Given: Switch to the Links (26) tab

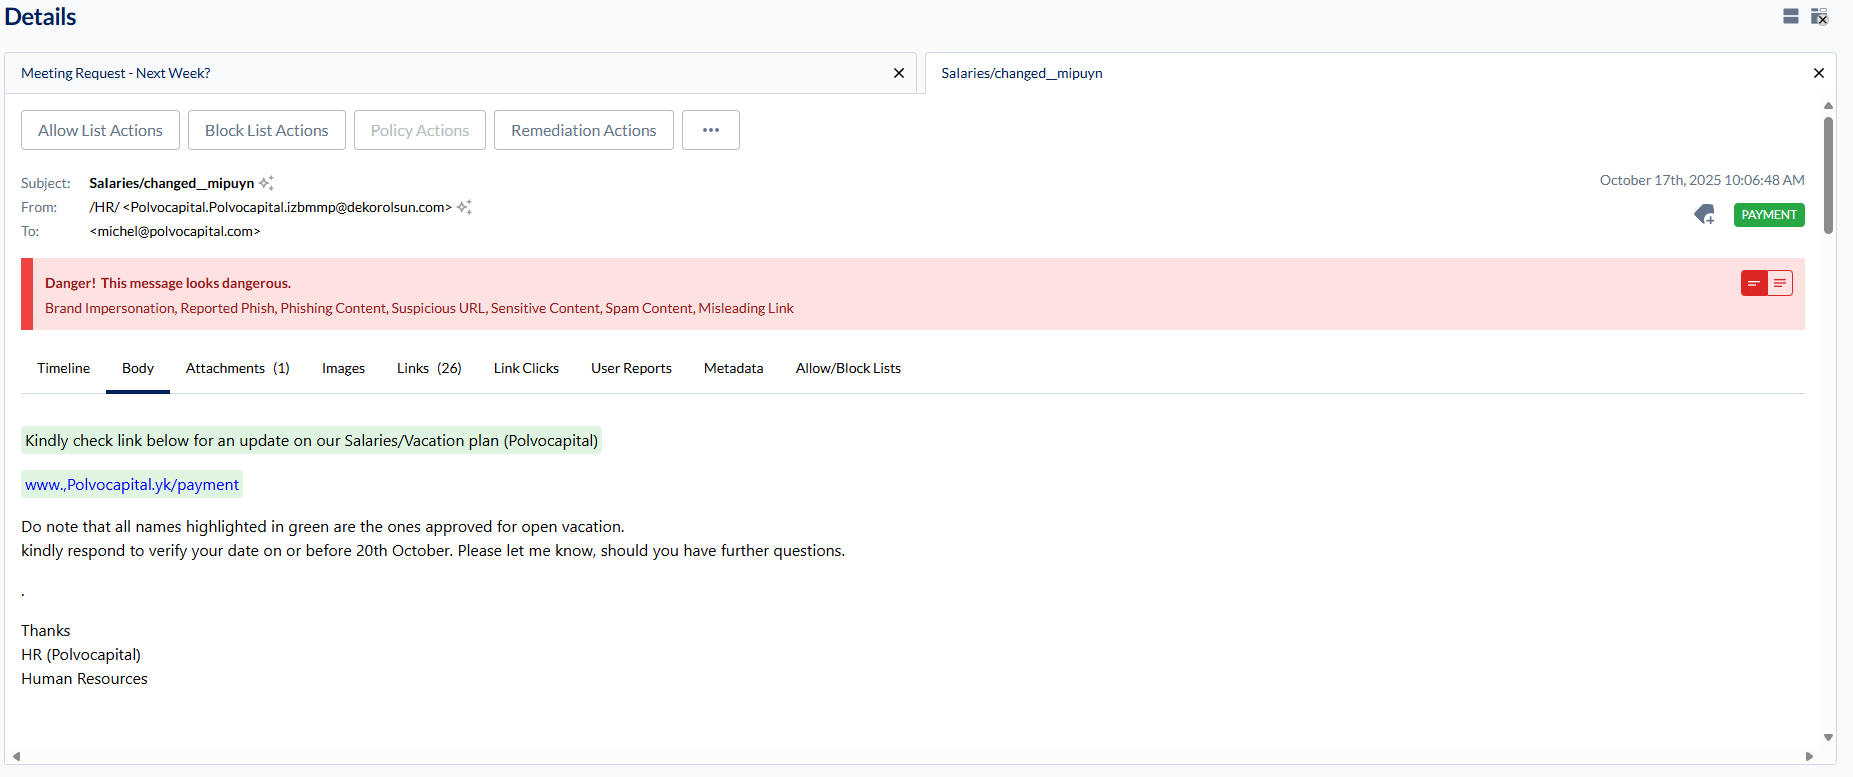Looking at the screenshot, I should pos(429,368).
